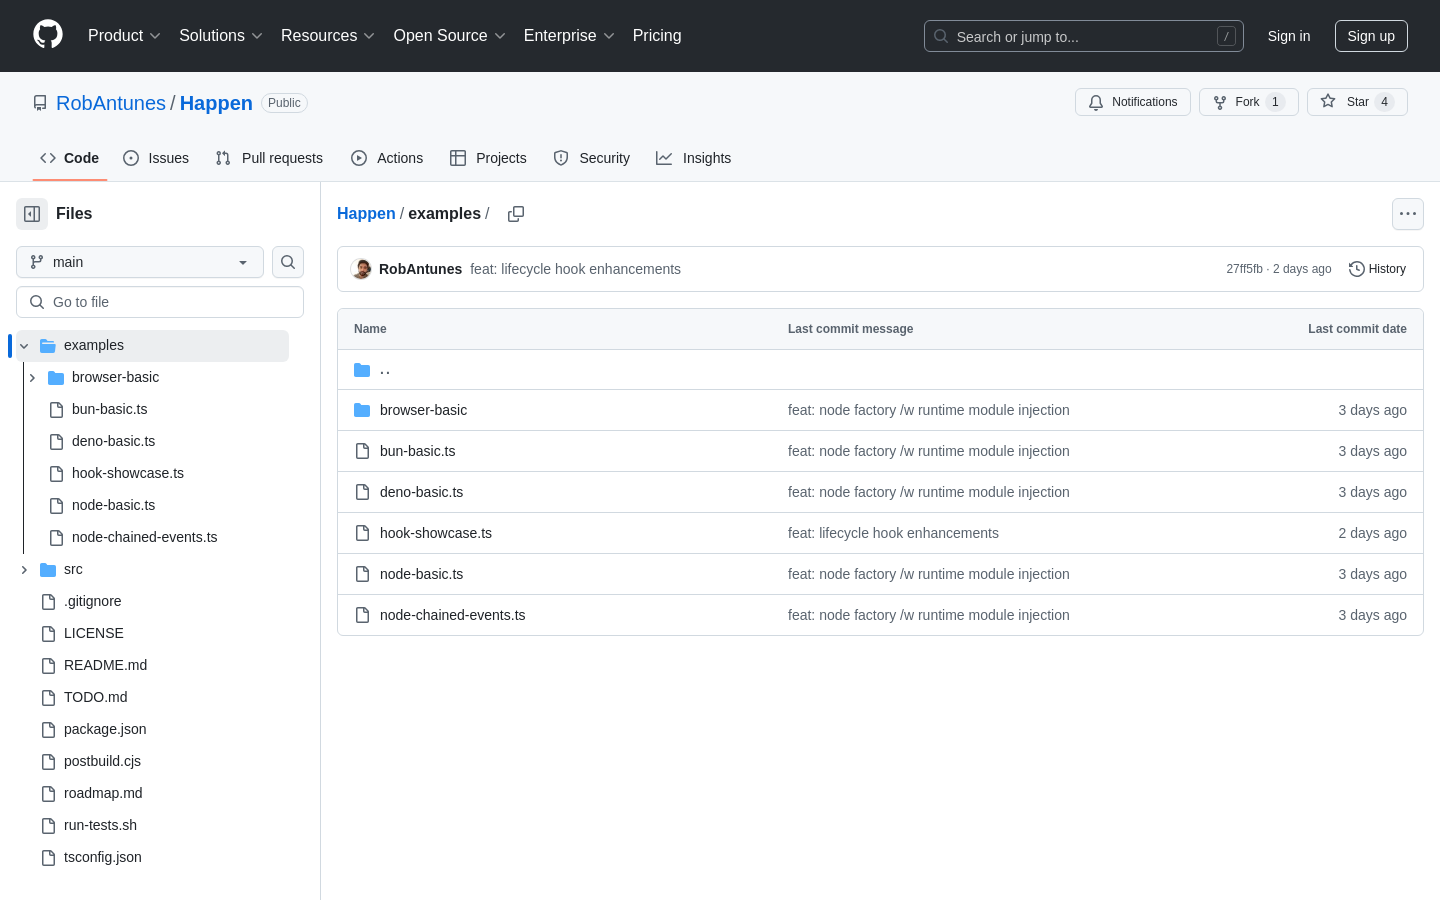Go to parent directory folder icon
The width and height of the screenshot is (1440, 900).
coord(362,370)
